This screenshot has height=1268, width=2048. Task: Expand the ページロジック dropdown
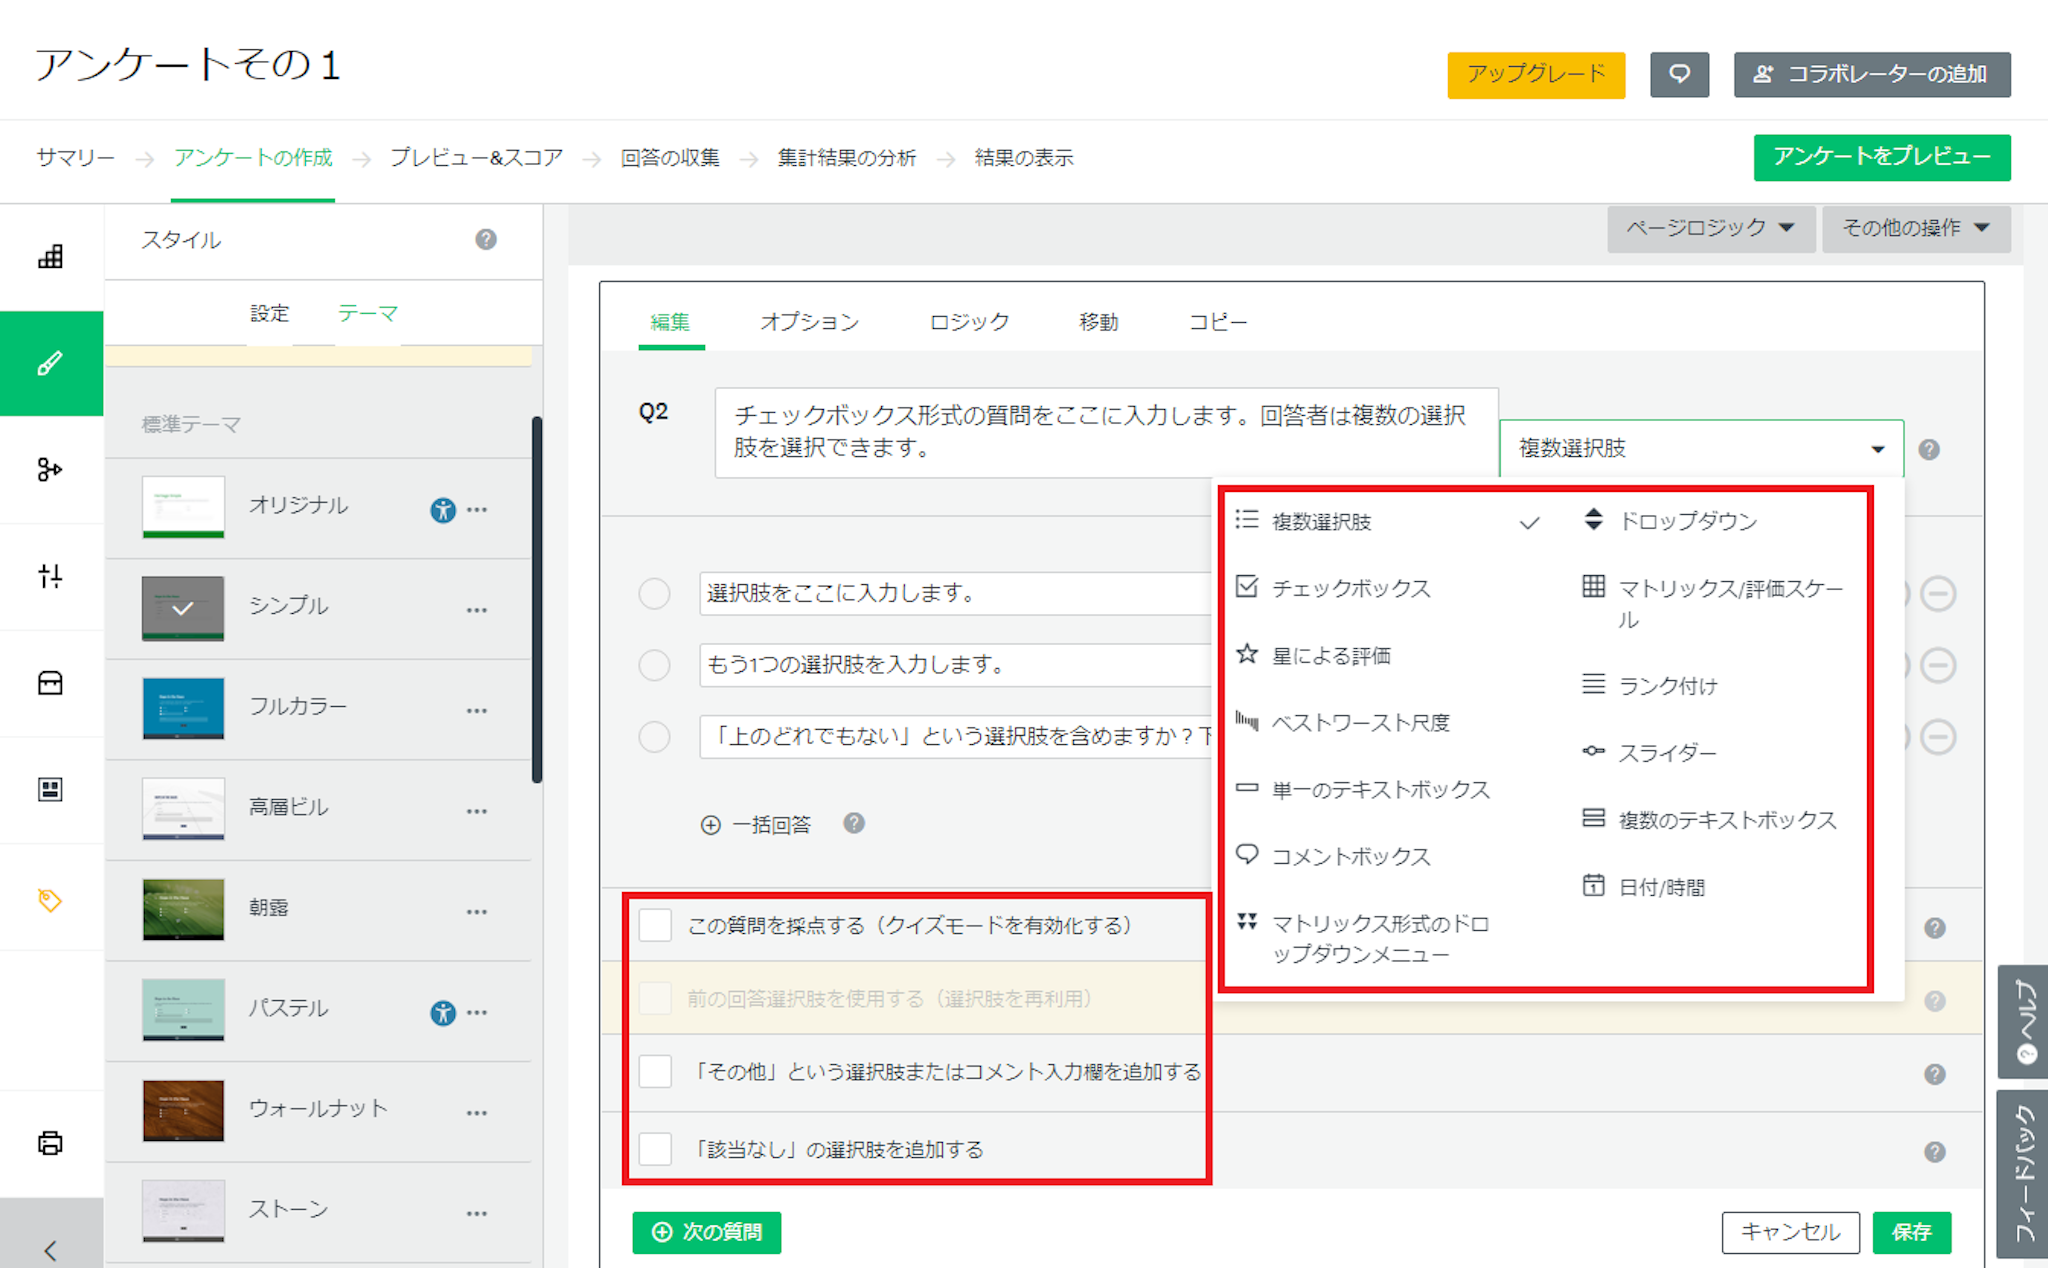(1710, 228)
